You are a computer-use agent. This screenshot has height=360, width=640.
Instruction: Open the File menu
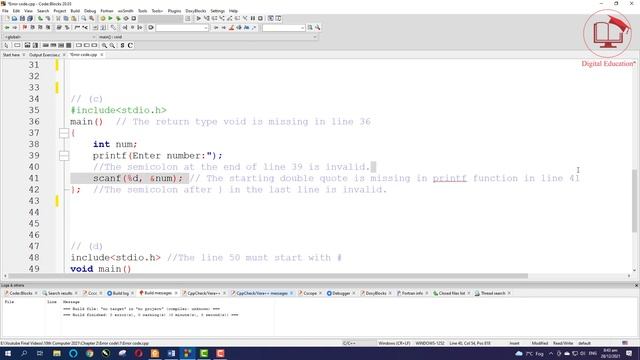(x=5, y=11)
